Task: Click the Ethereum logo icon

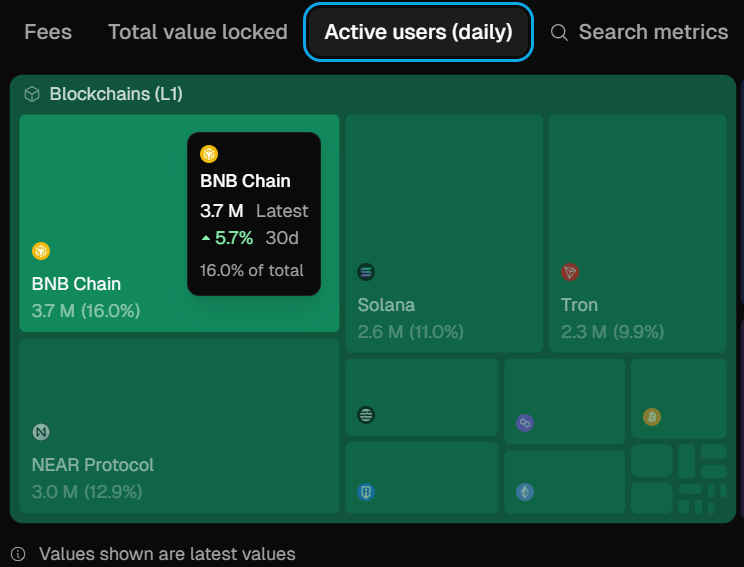Action: coord(525,492)
